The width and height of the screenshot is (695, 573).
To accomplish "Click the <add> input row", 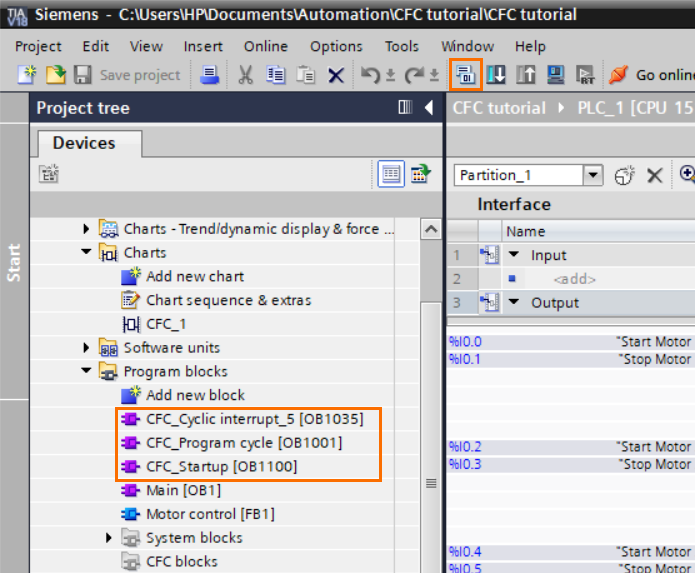I will pyautogui.click(x=574, y=279).
